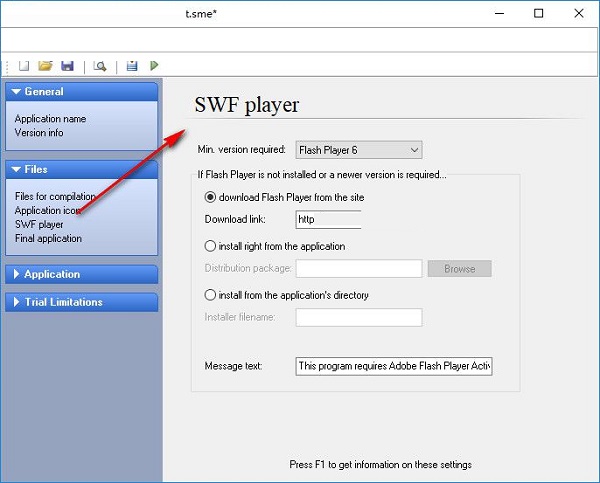Image resolution: width=600 pixels, height=483 pixels.
Task: Open the Min. version required dropdown
Action: [x=359, y=150]
